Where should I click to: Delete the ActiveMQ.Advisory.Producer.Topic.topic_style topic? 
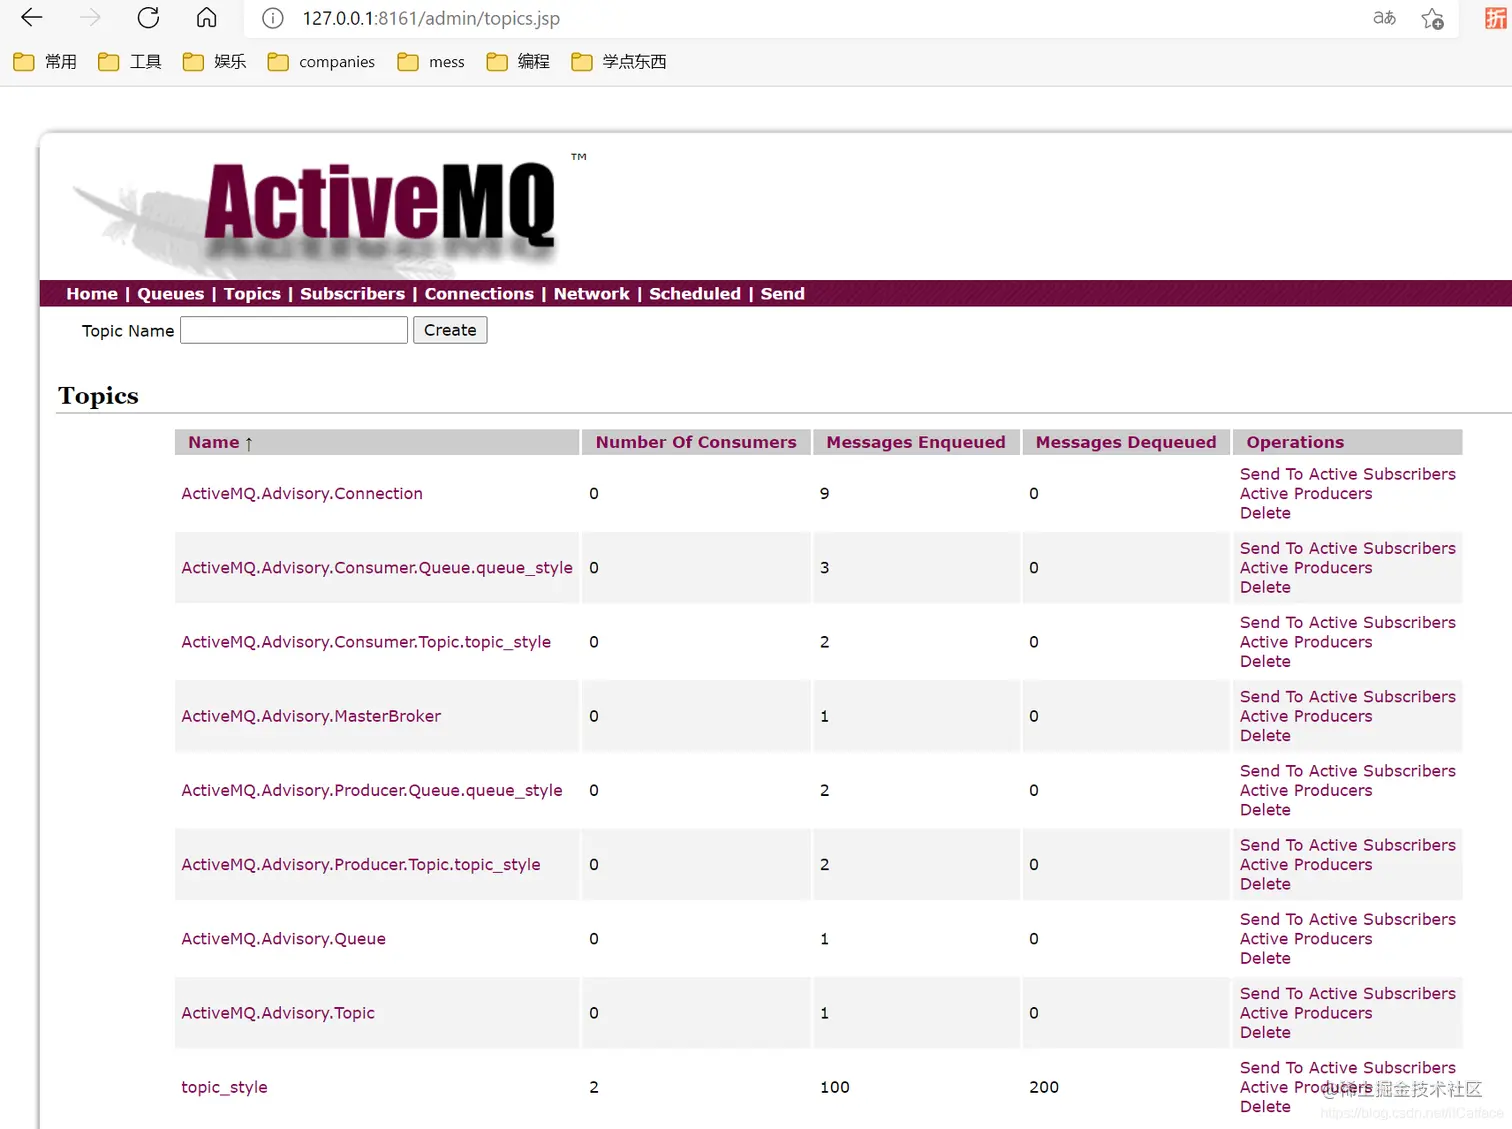pyautogui.click(x=1265, y=884)
